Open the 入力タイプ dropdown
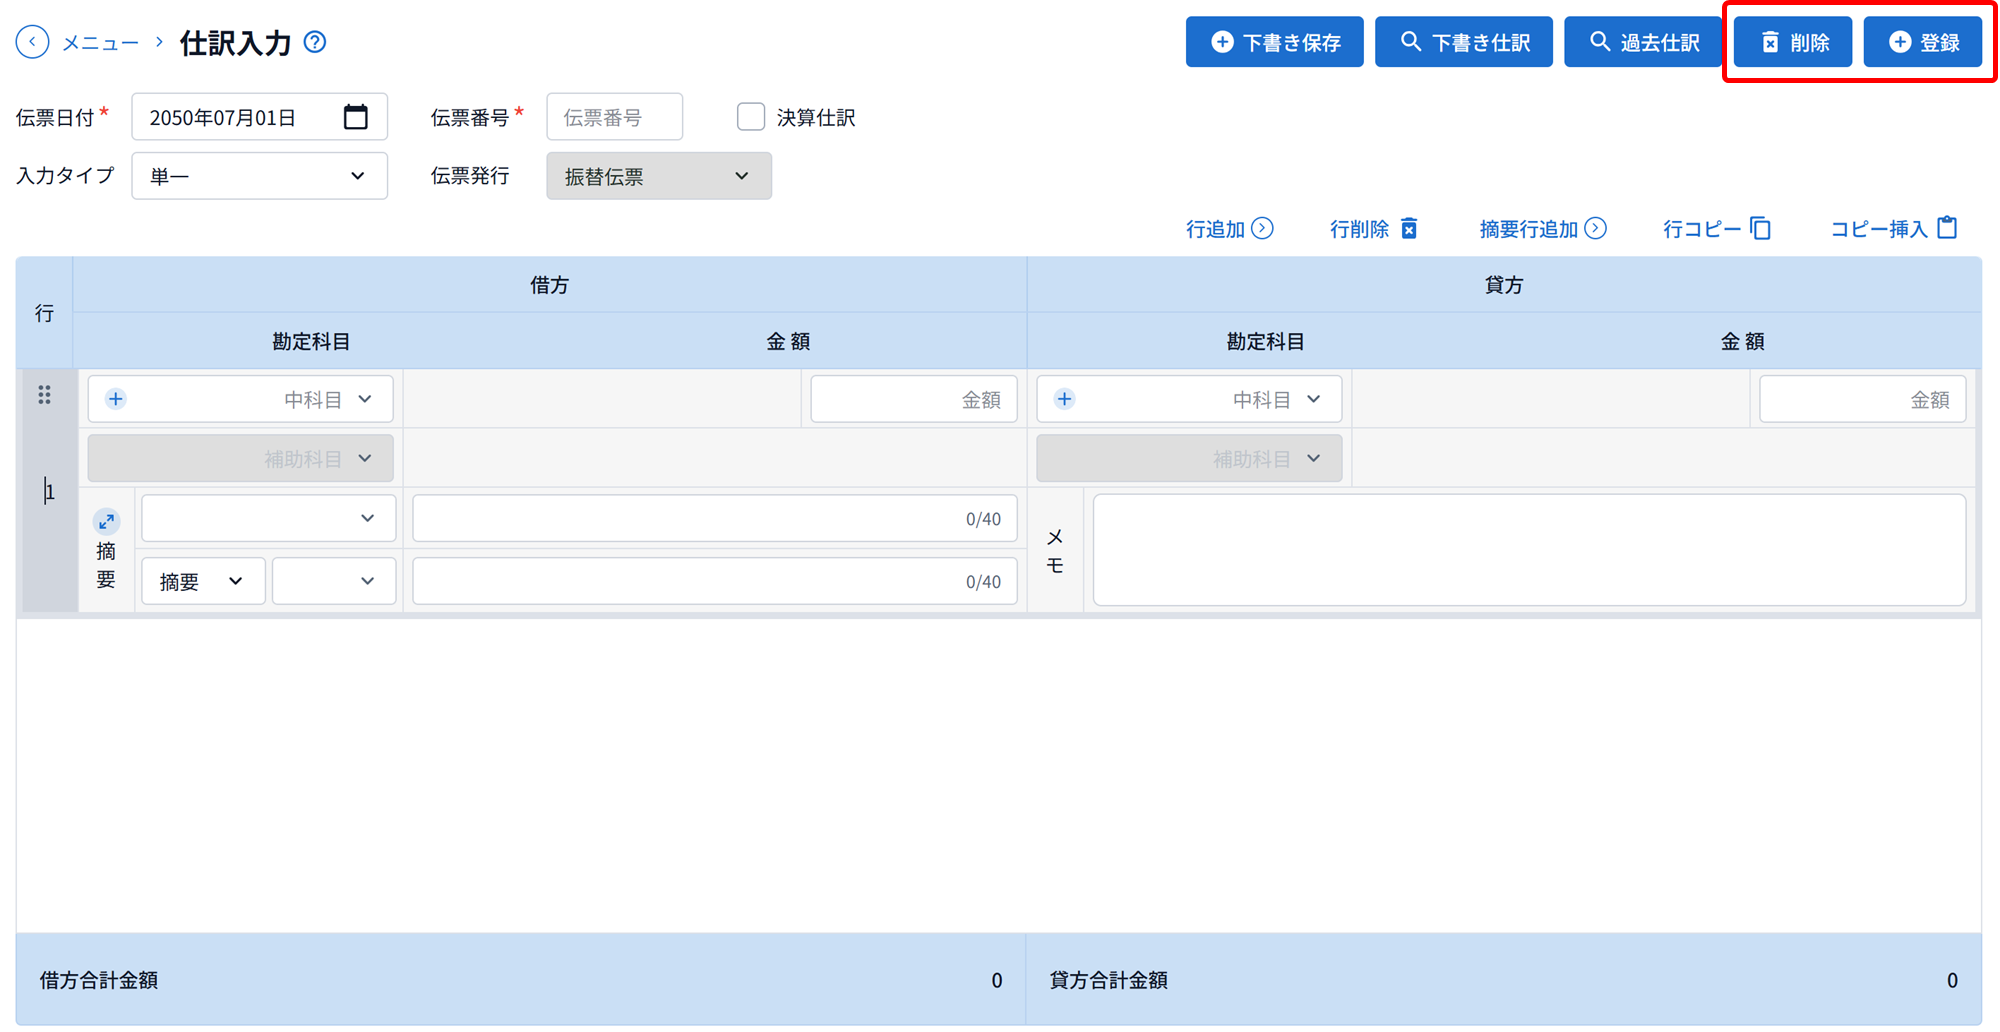Viewport: 2000px width, 1032px height. coord(260,176)
